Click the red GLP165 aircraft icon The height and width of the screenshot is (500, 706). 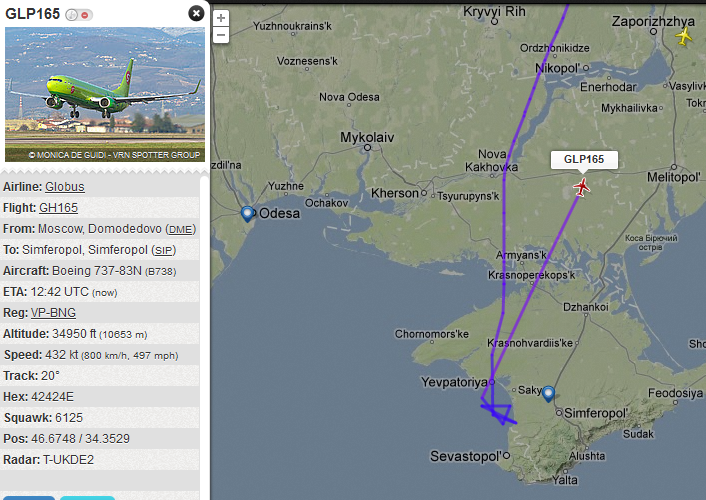click(582, 187)
